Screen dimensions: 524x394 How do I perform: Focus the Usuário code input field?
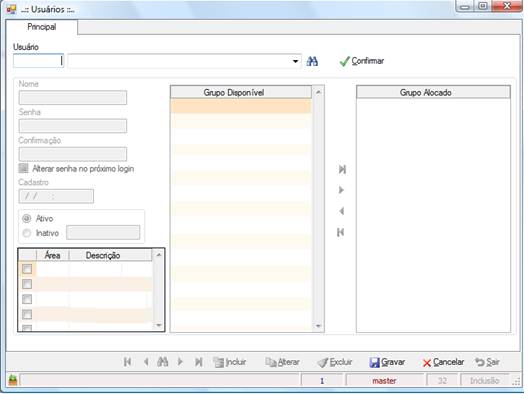[x=38, y=61]
